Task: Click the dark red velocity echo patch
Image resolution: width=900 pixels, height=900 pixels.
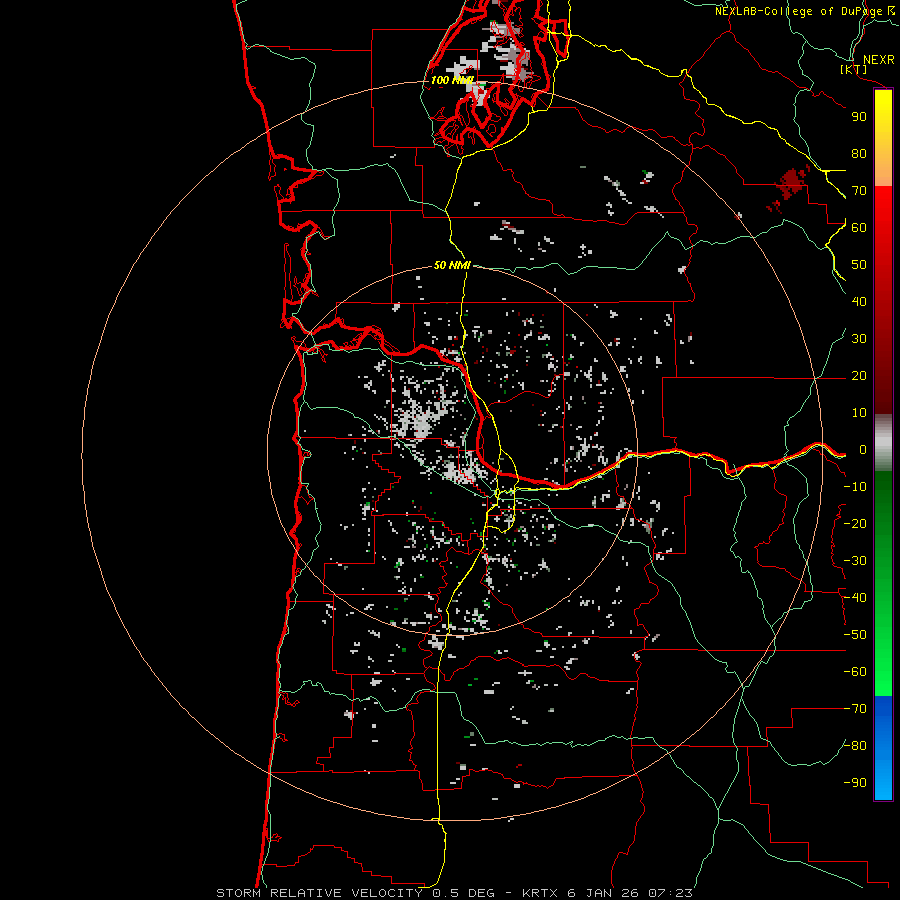Action: [x=793, y=184]
